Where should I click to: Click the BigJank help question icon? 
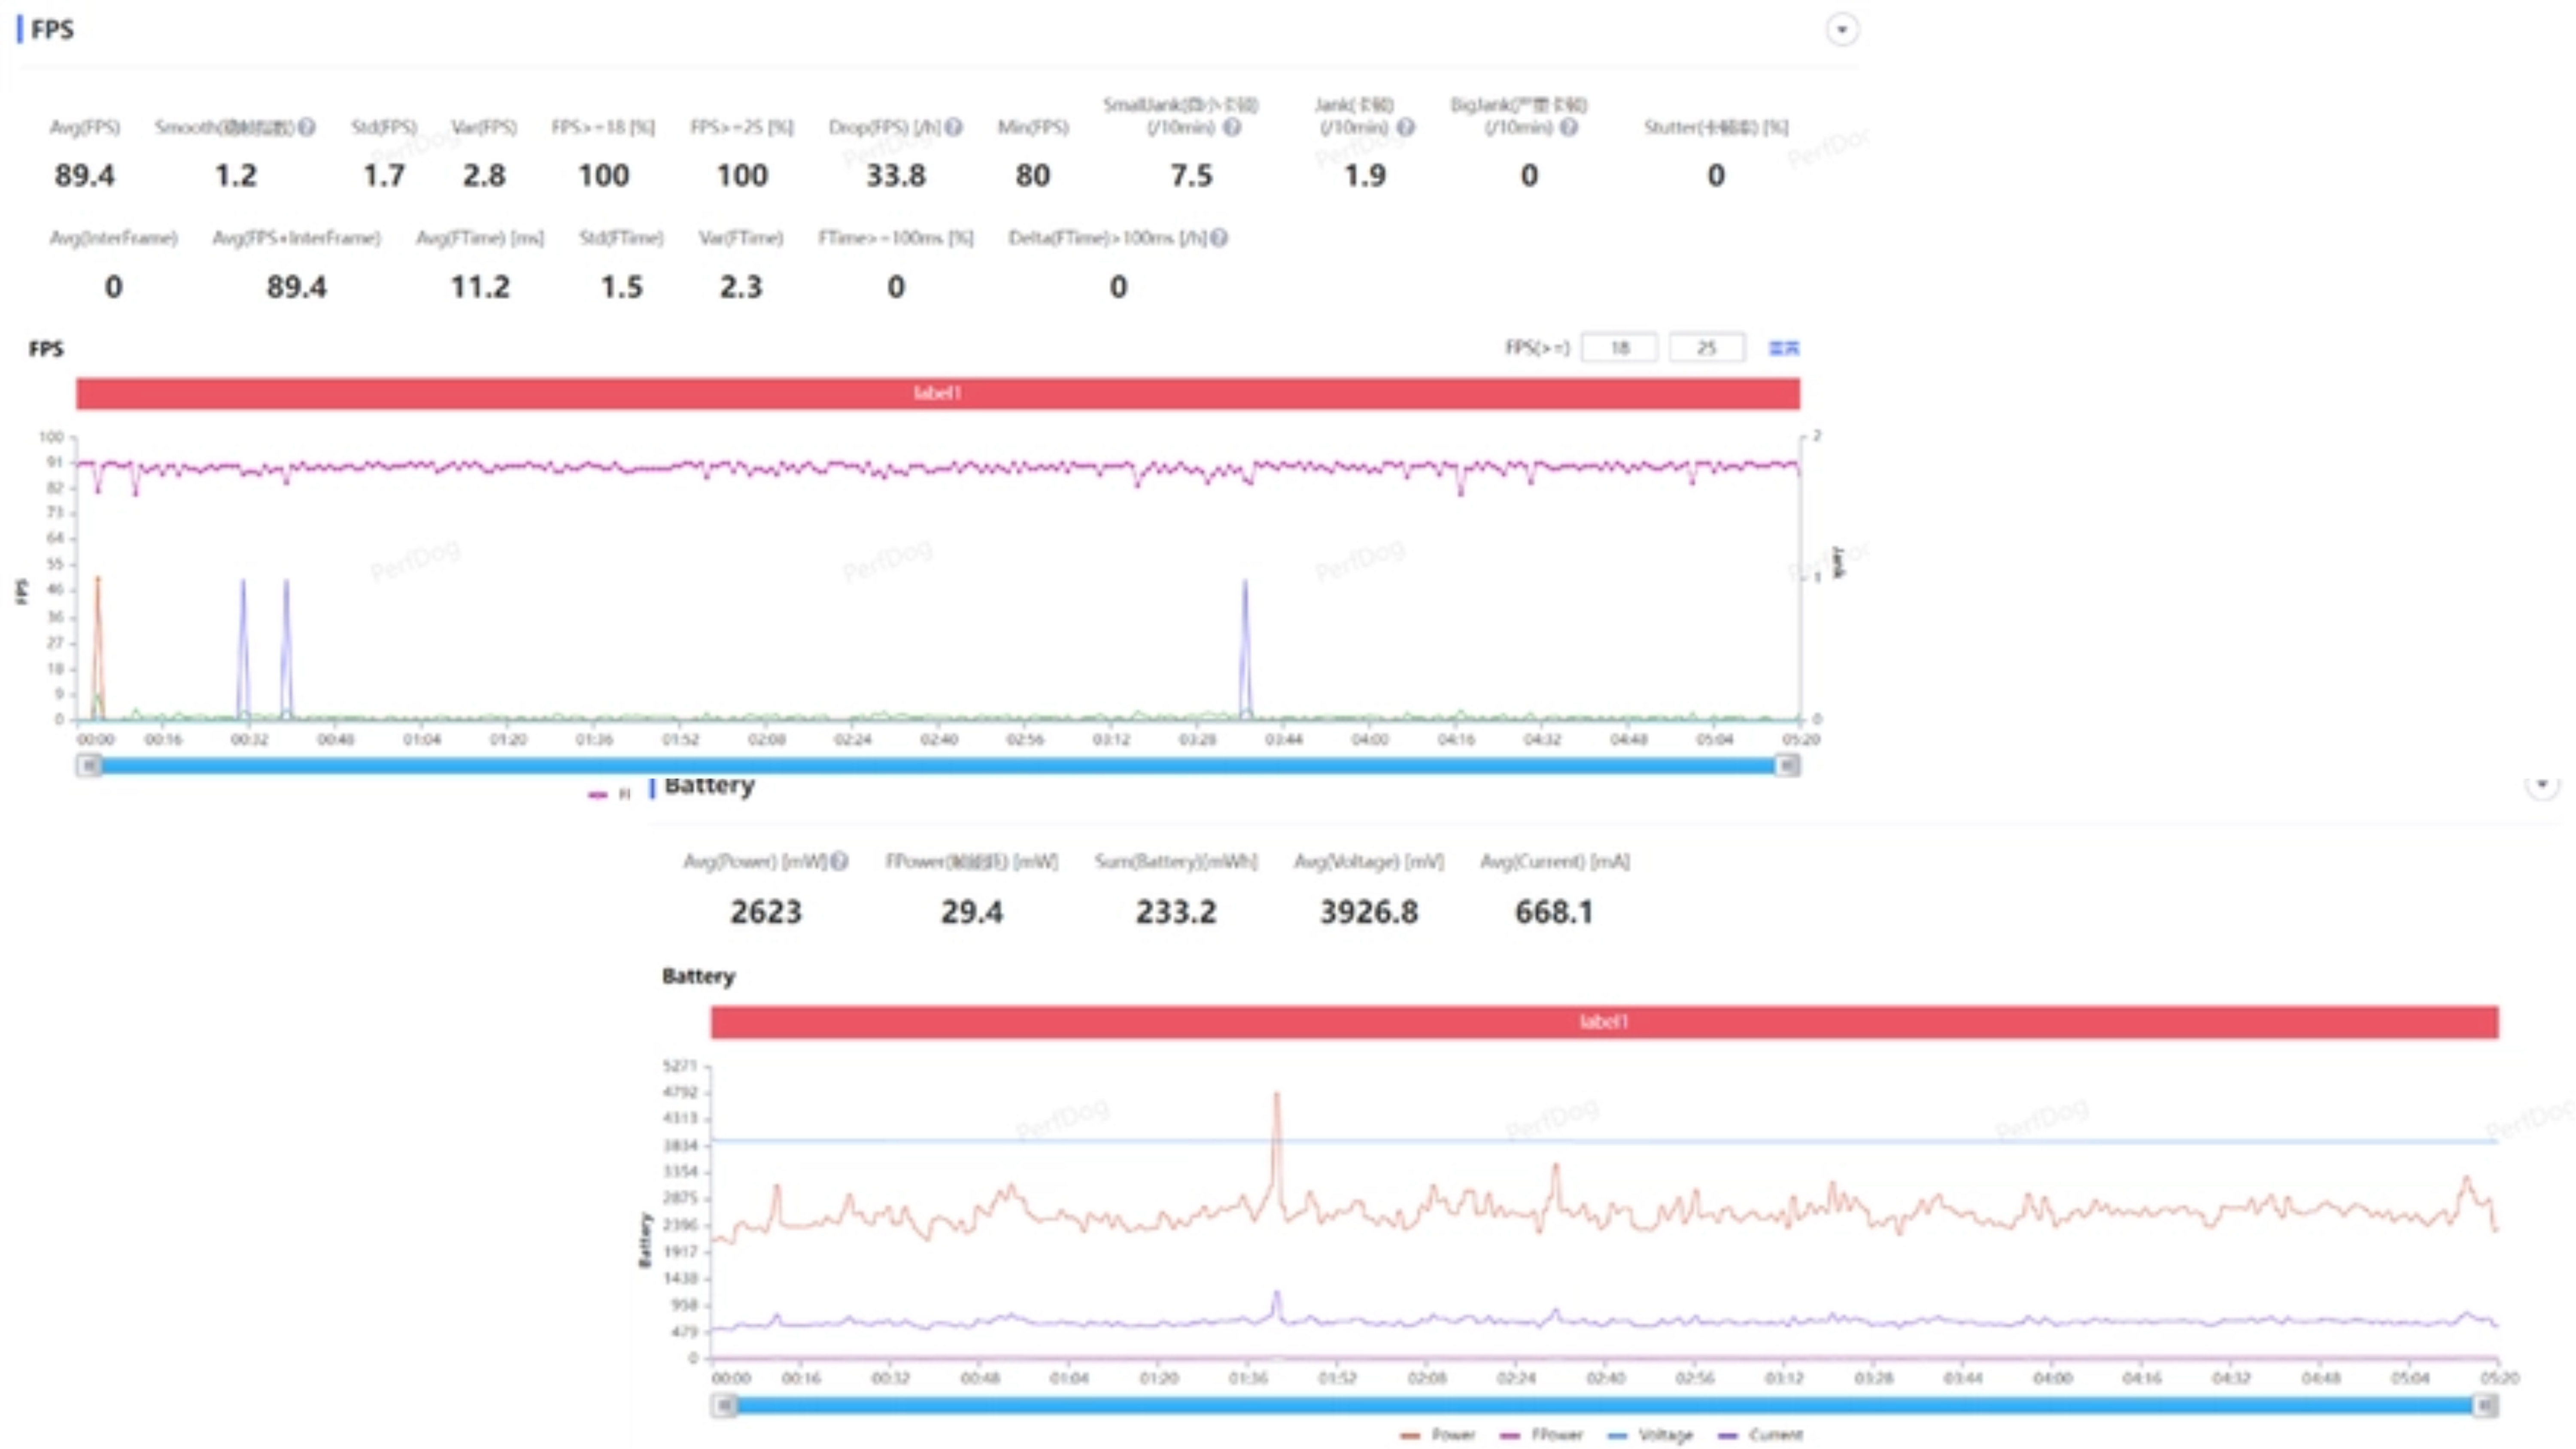click(x=1569, y=127)
